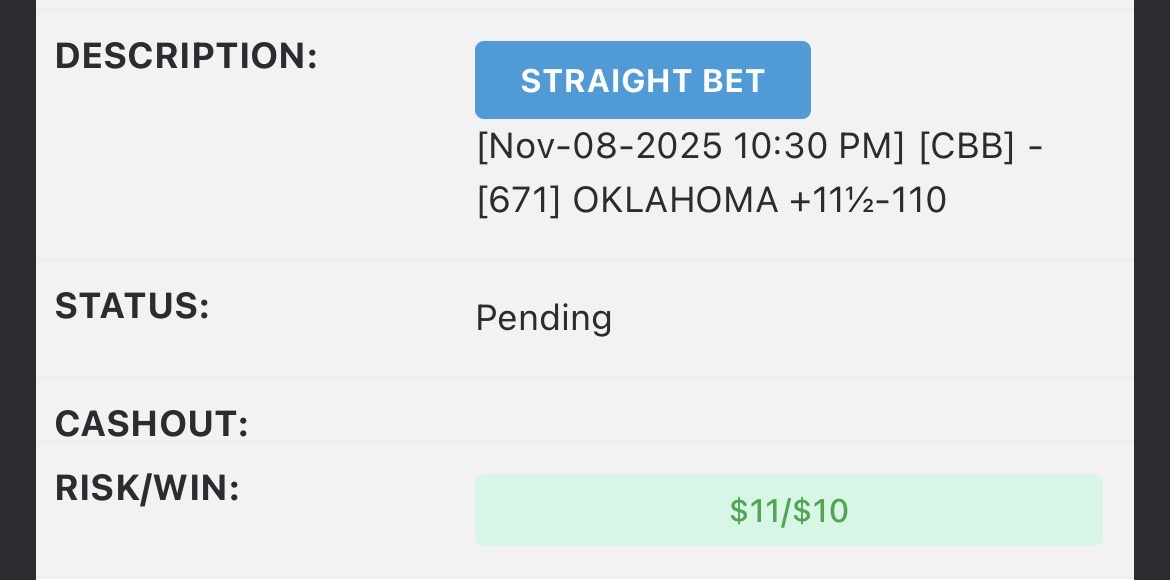
Task: Click the STATUS field label
Action: coord(132,306)
